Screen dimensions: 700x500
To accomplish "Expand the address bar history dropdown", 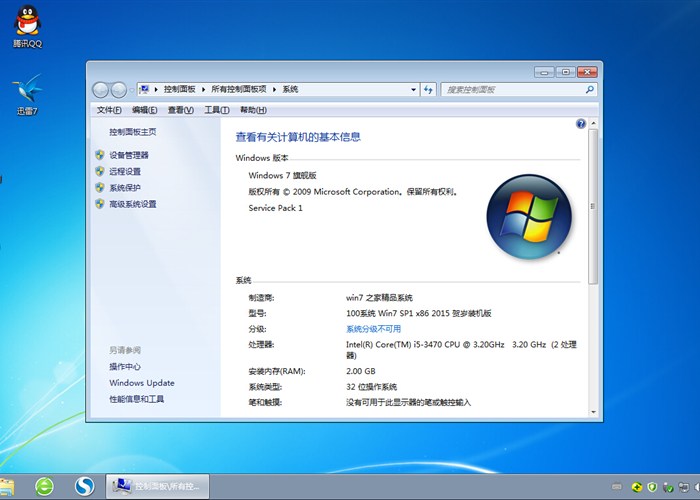I will tap(413, 89).
